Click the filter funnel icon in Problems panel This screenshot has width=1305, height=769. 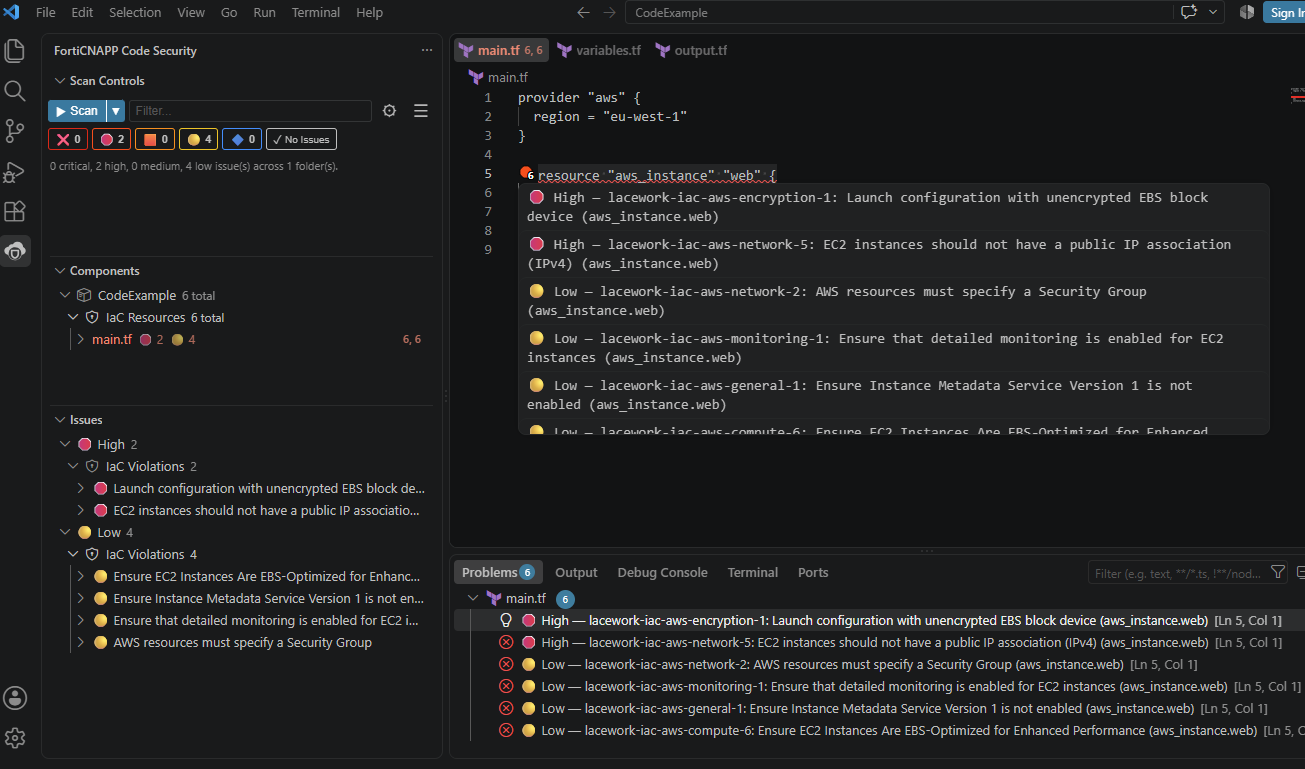1277,573
